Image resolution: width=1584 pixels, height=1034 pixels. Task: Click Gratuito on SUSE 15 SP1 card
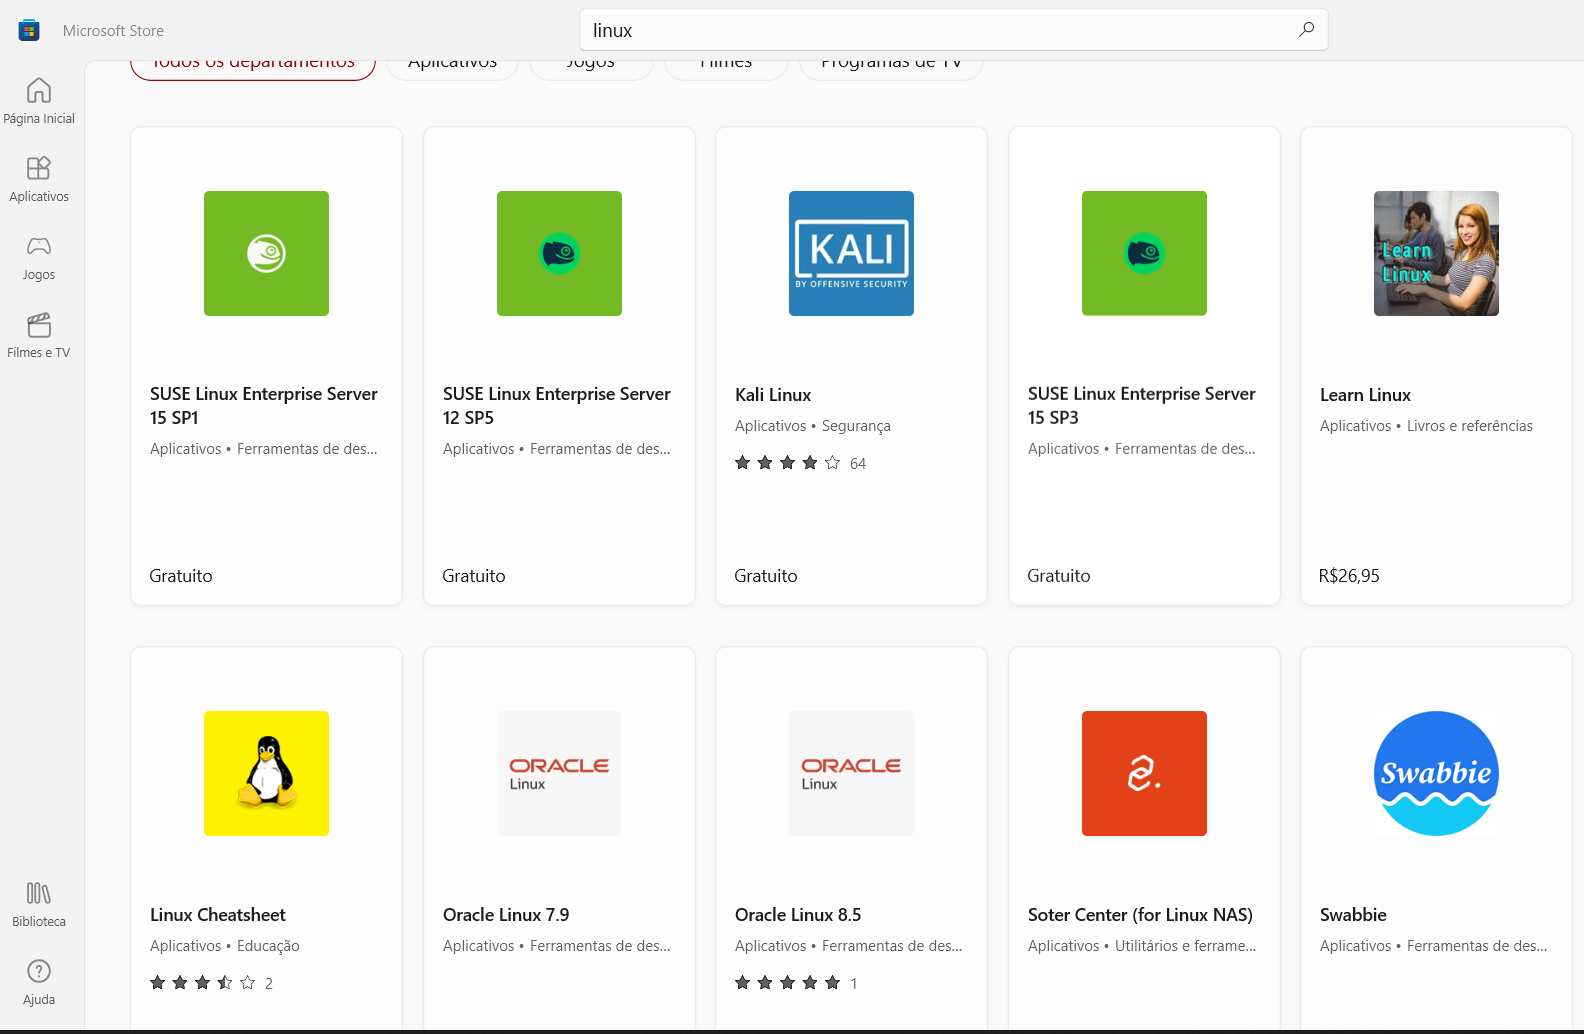click(181, 576)
